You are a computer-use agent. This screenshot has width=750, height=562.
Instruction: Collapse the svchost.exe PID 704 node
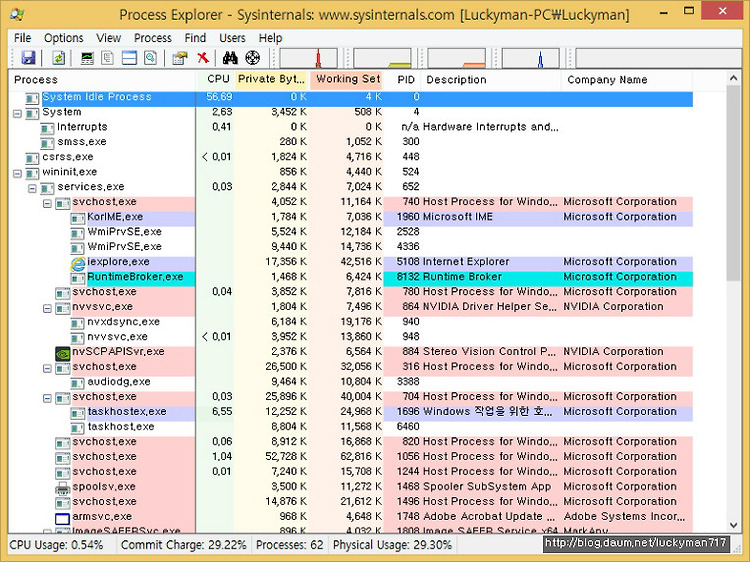[47, 398]
